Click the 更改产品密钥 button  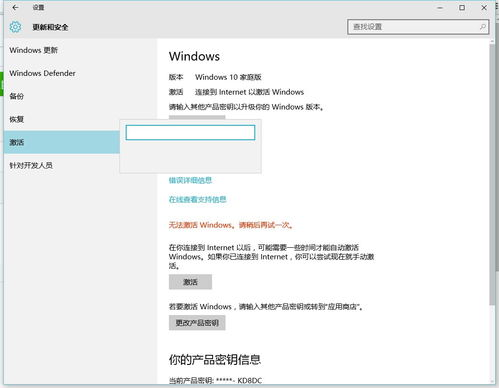pyautogui.click(x=197, y=323)
